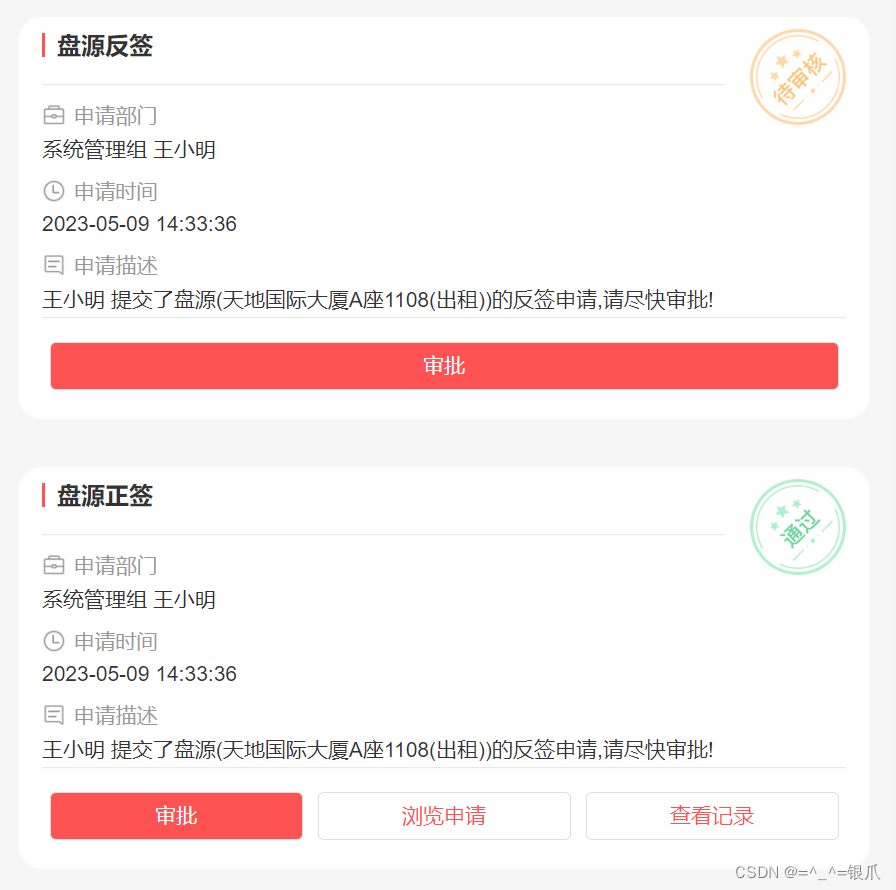
Task: Click the 通过 stamp on the 盘源正签 card
Action: (797, 527)
